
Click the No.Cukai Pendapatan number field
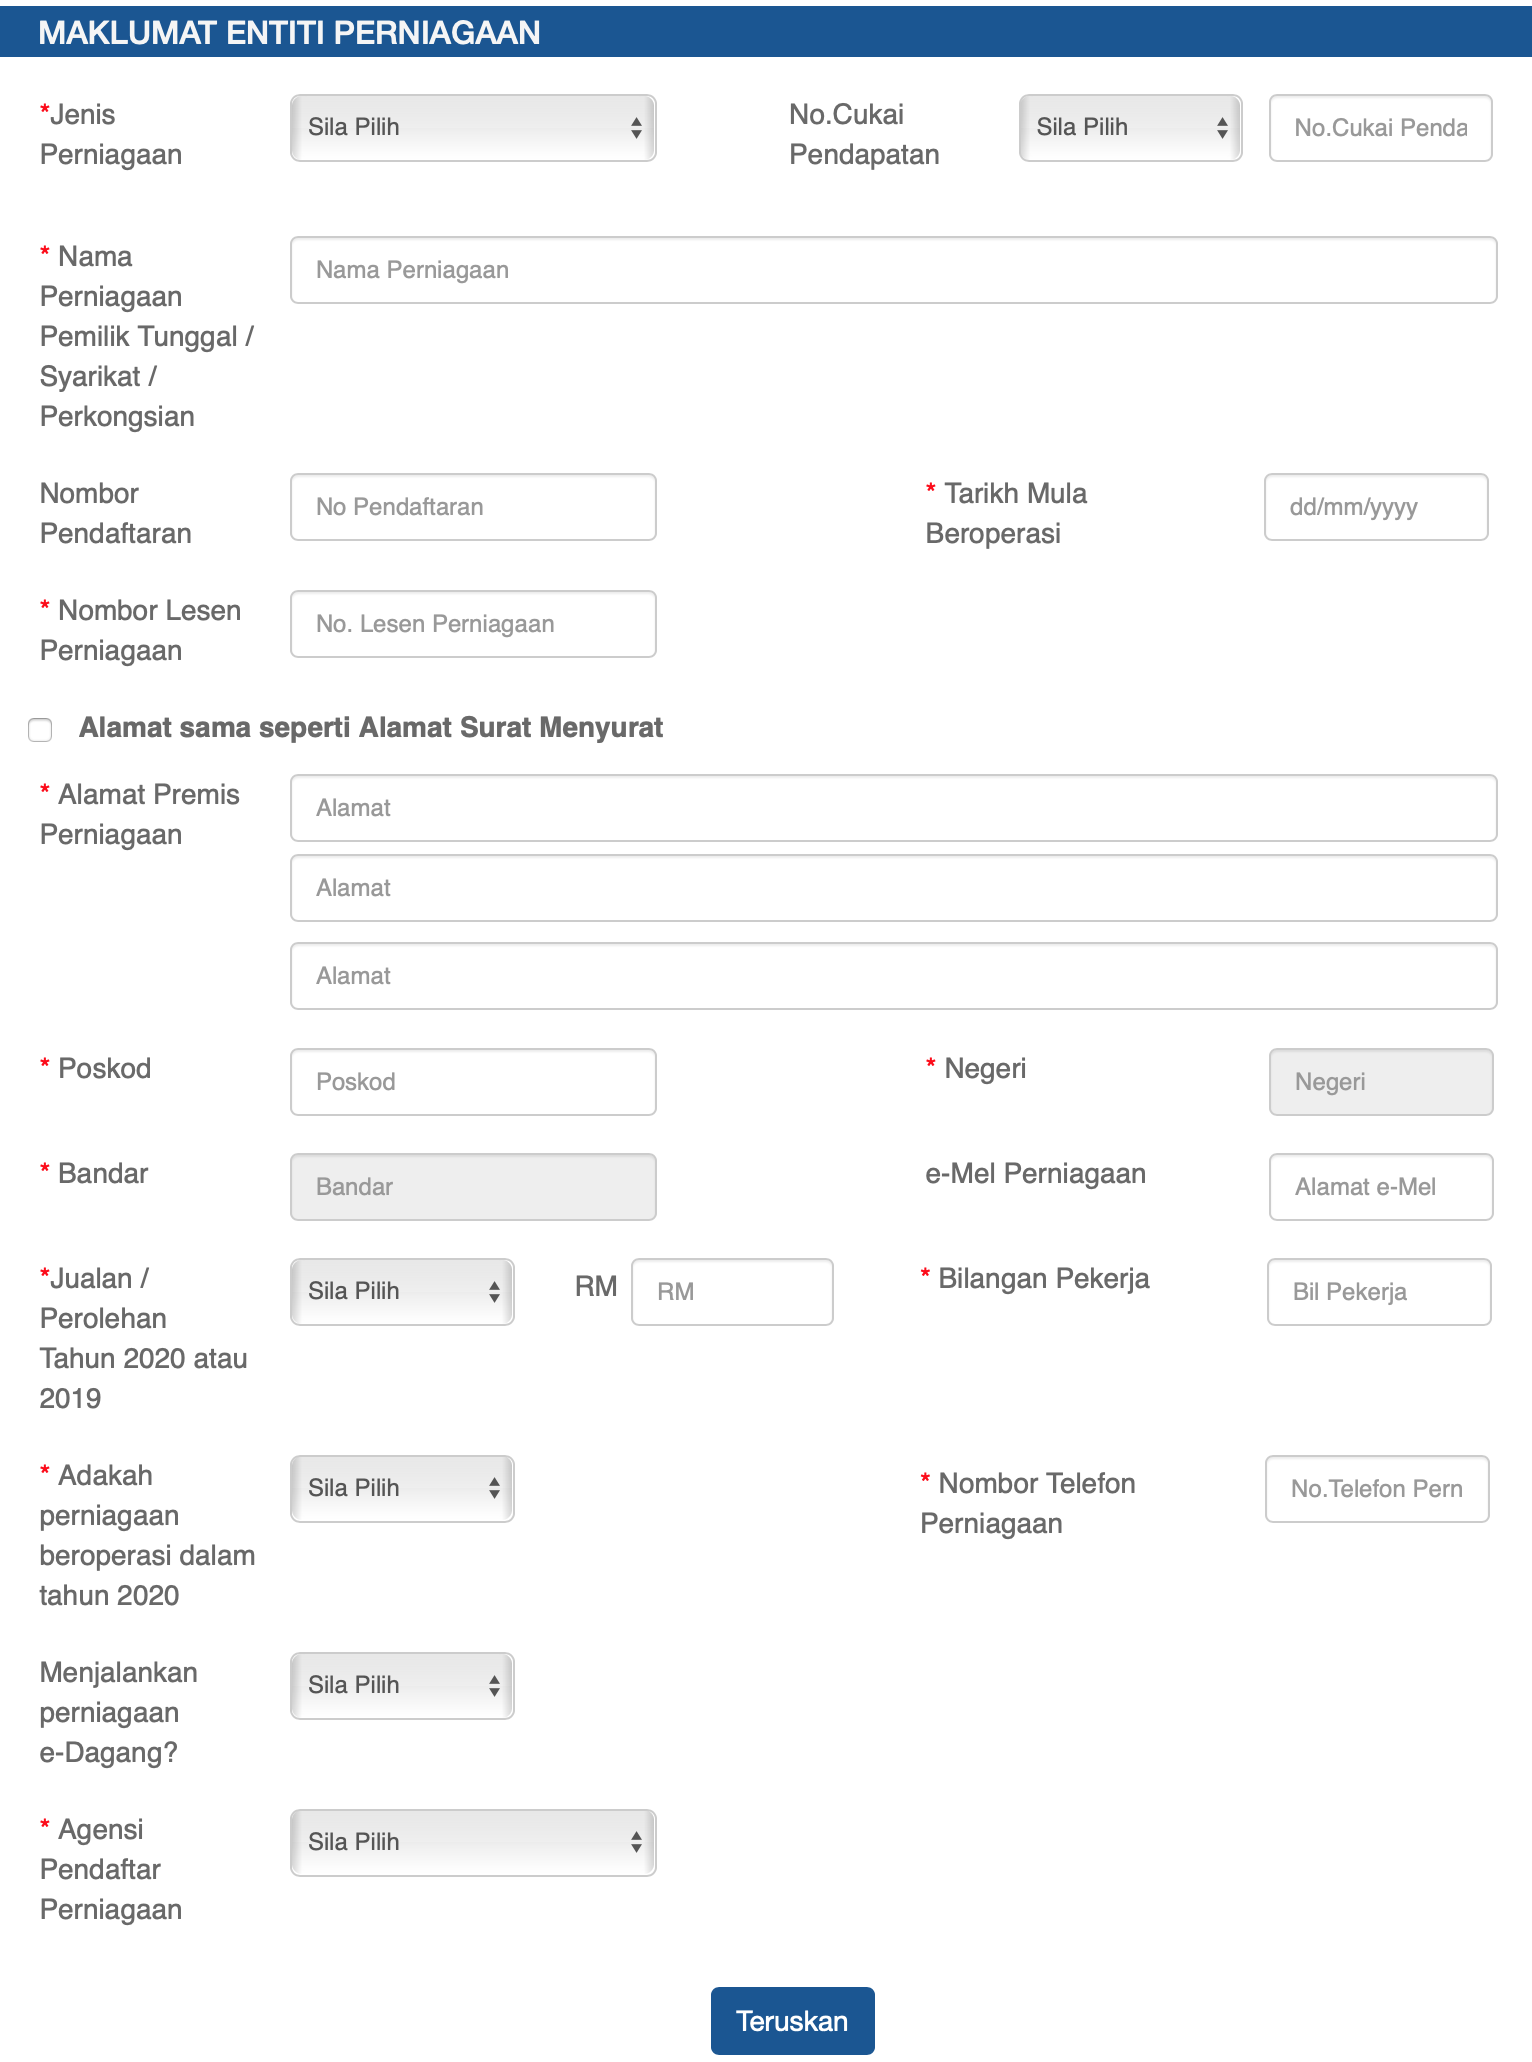coord(1381,128)
